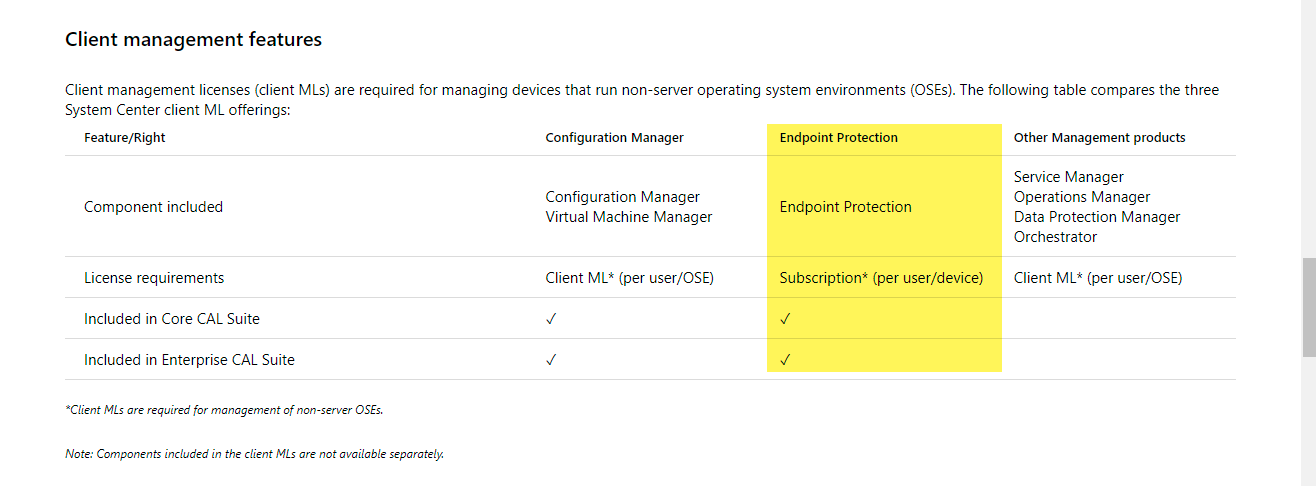Click the 'Configuration Manager' column header

click(x=615, y=138)
